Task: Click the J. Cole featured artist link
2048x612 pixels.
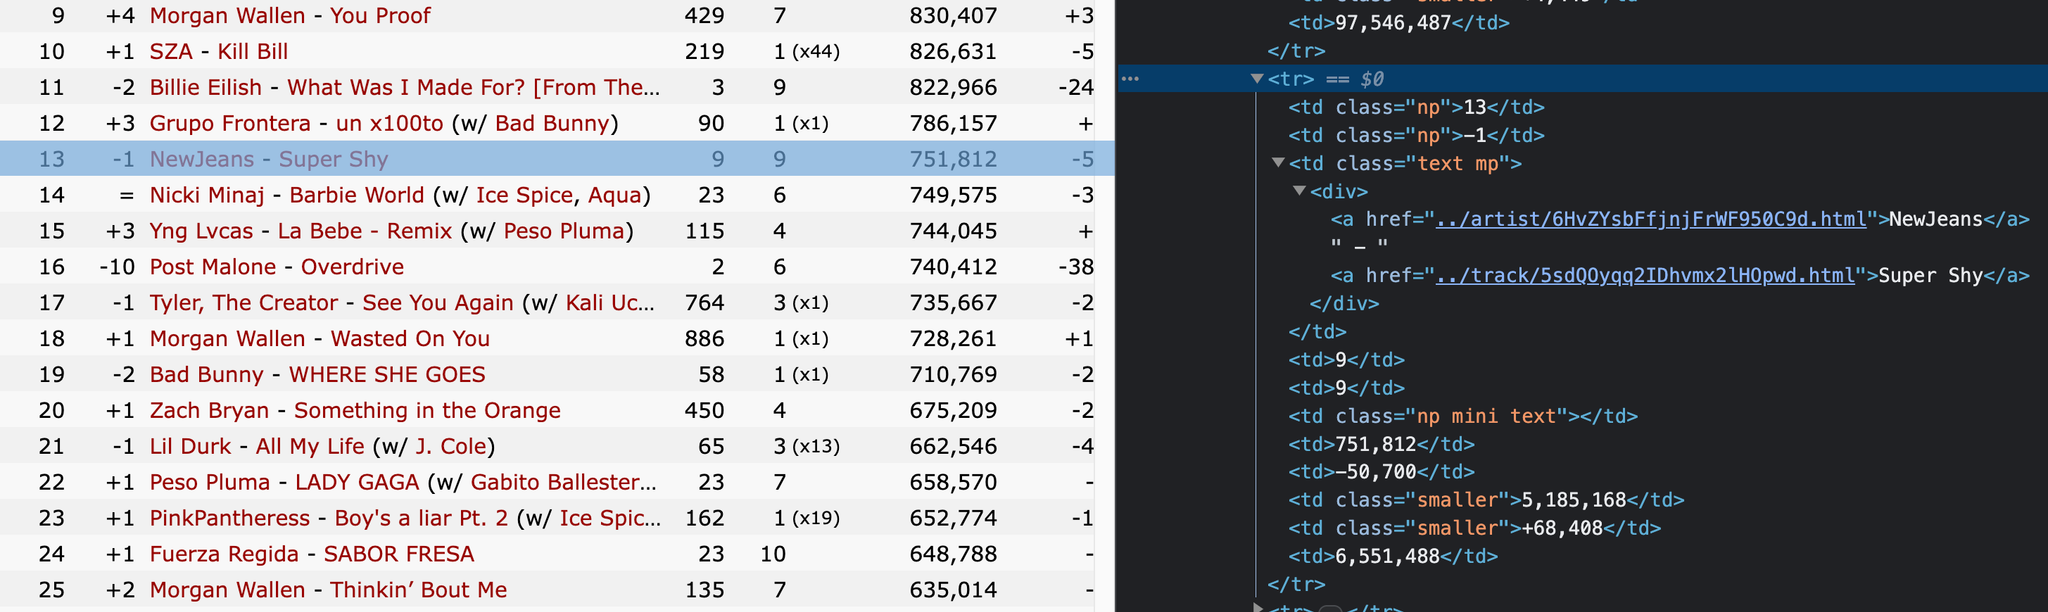Action: 451,447
